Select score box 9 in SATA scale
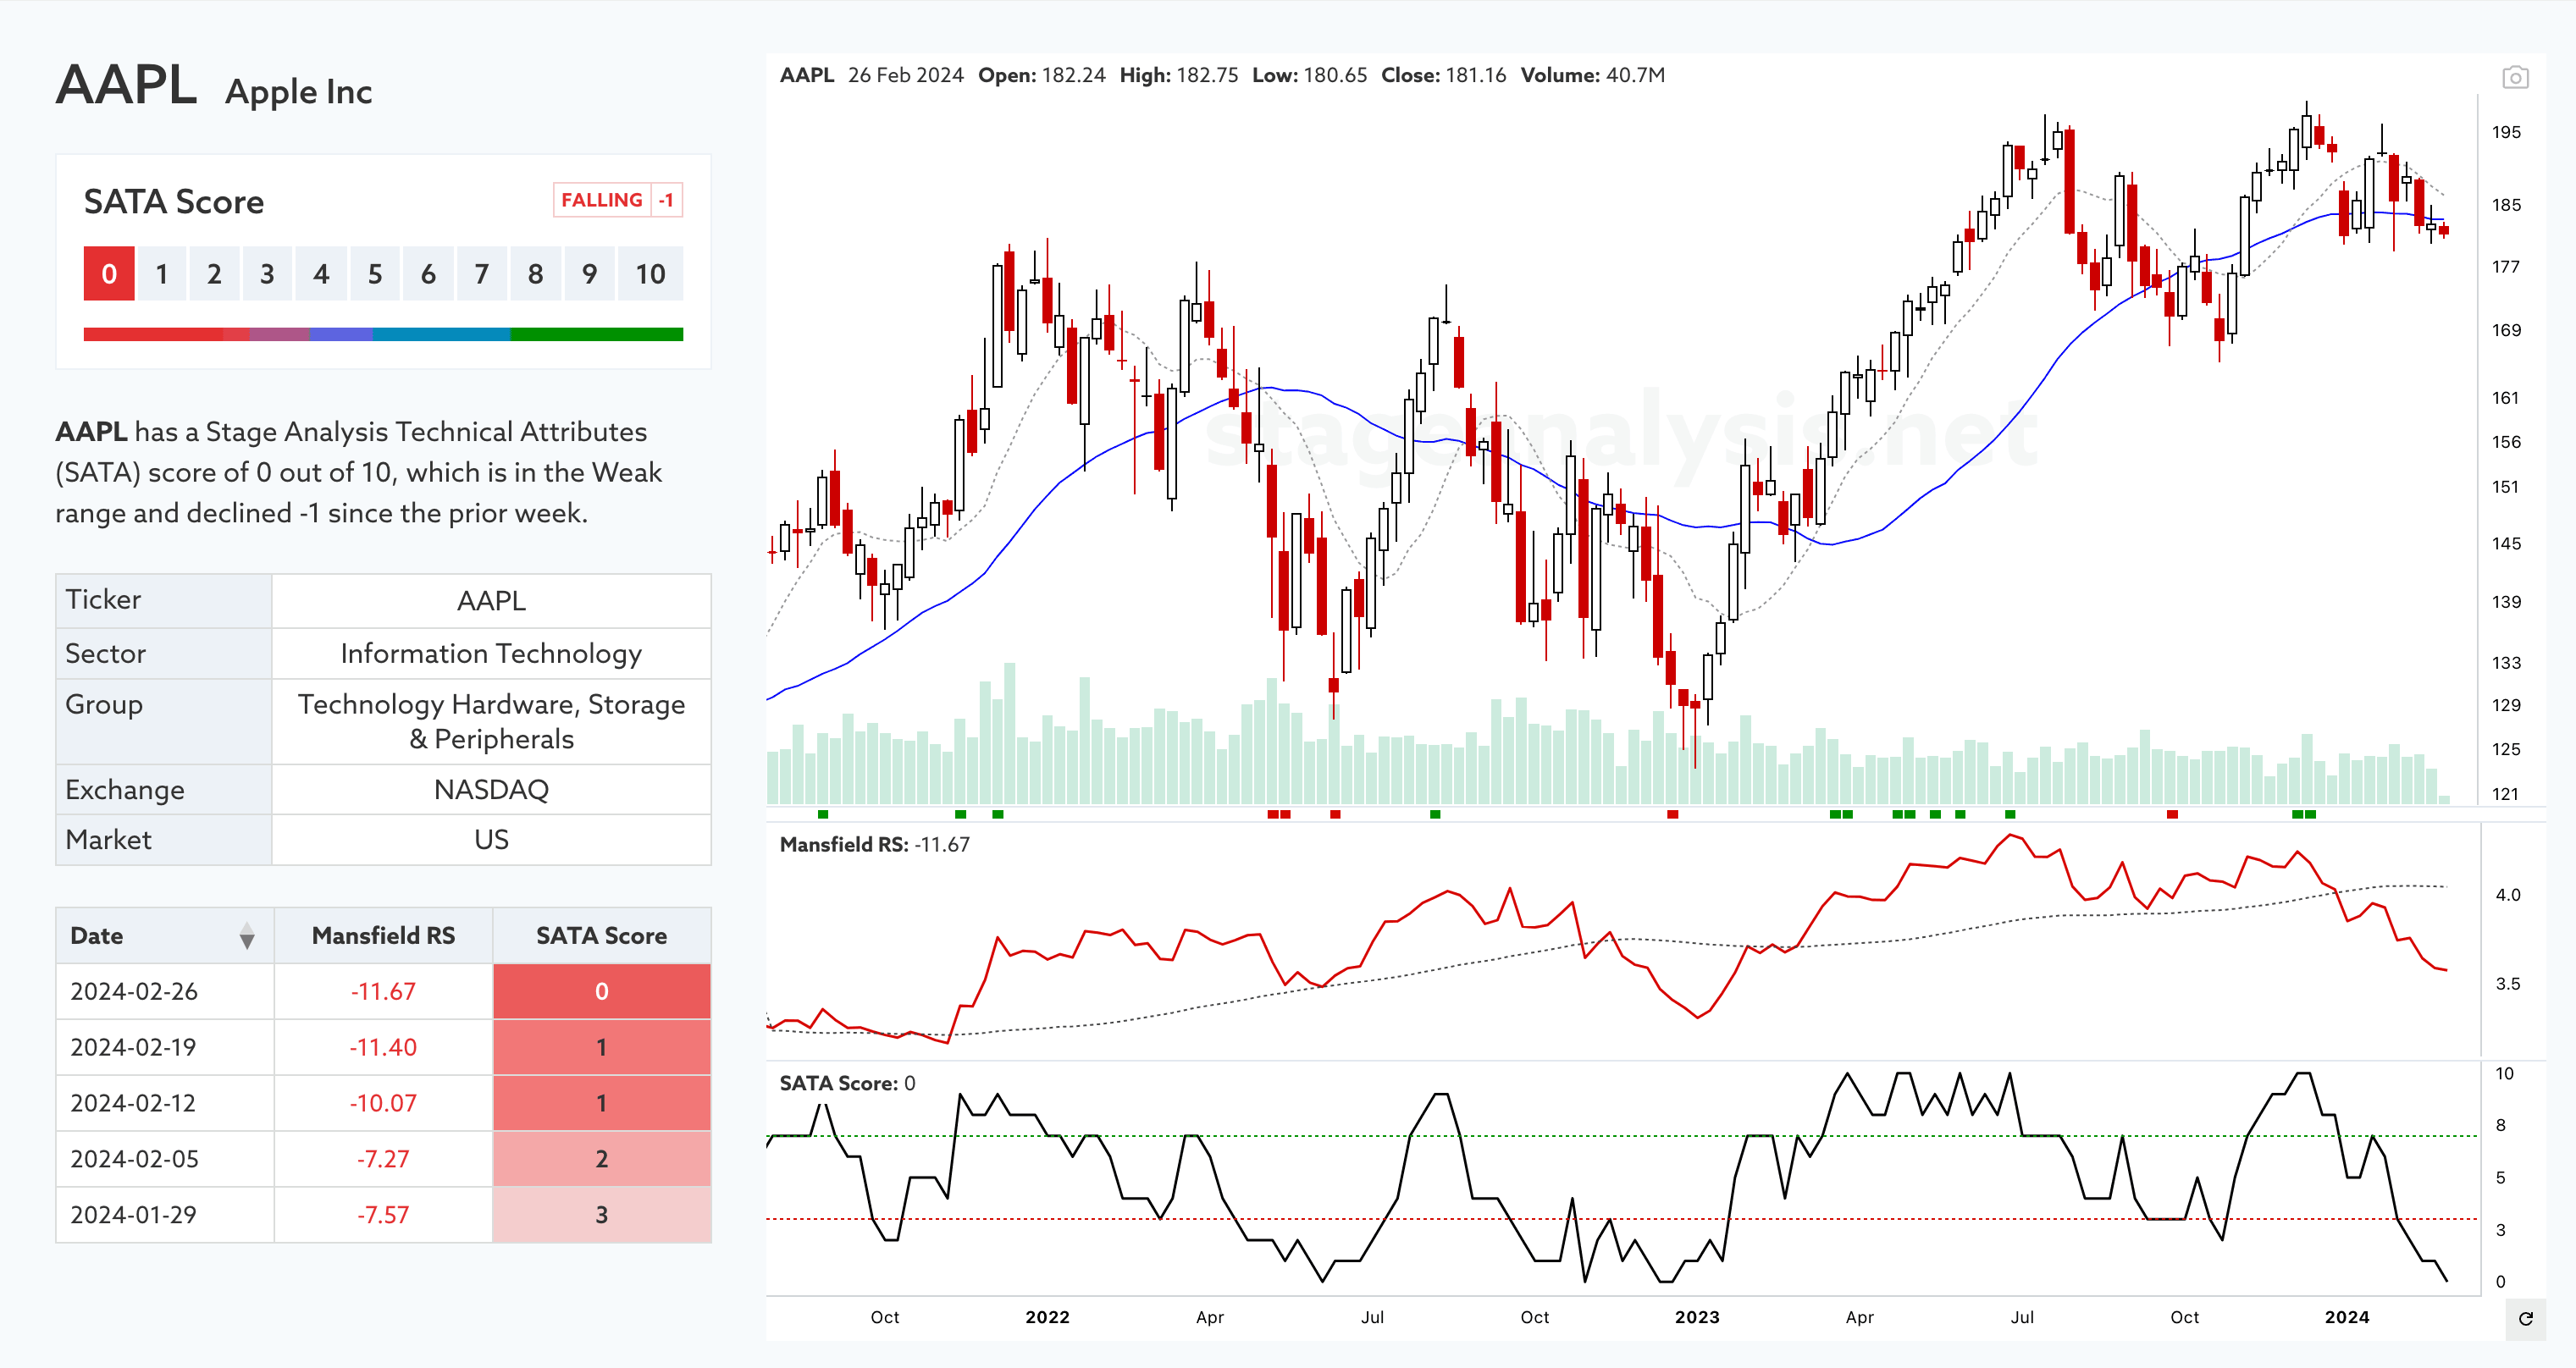 pos(590,274)
